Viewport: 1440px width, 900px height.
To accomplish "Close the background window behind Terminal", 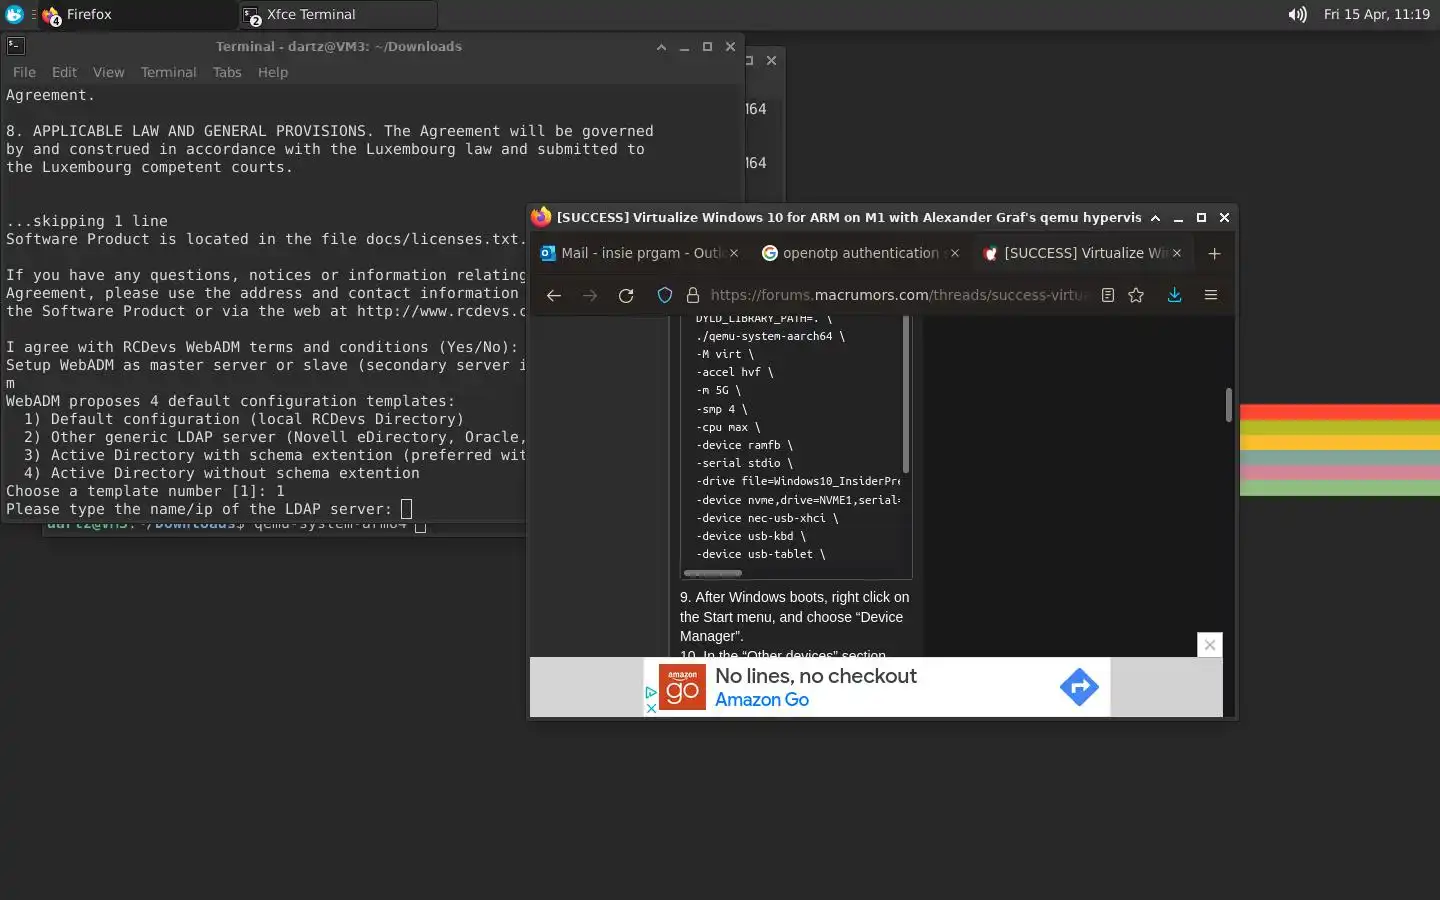I will click(x=771, y=60).
